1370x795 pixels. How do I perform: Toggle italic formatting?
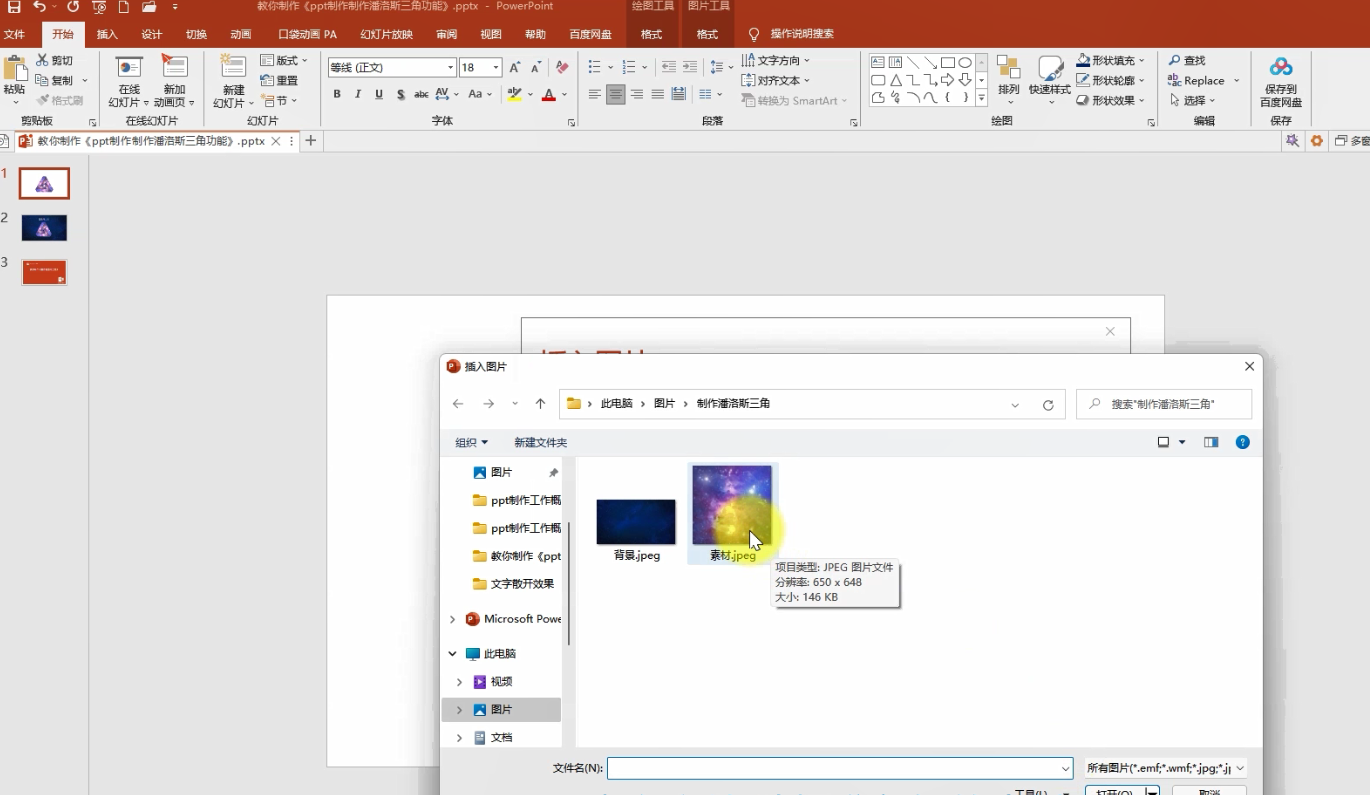click(x=358, y=95)
